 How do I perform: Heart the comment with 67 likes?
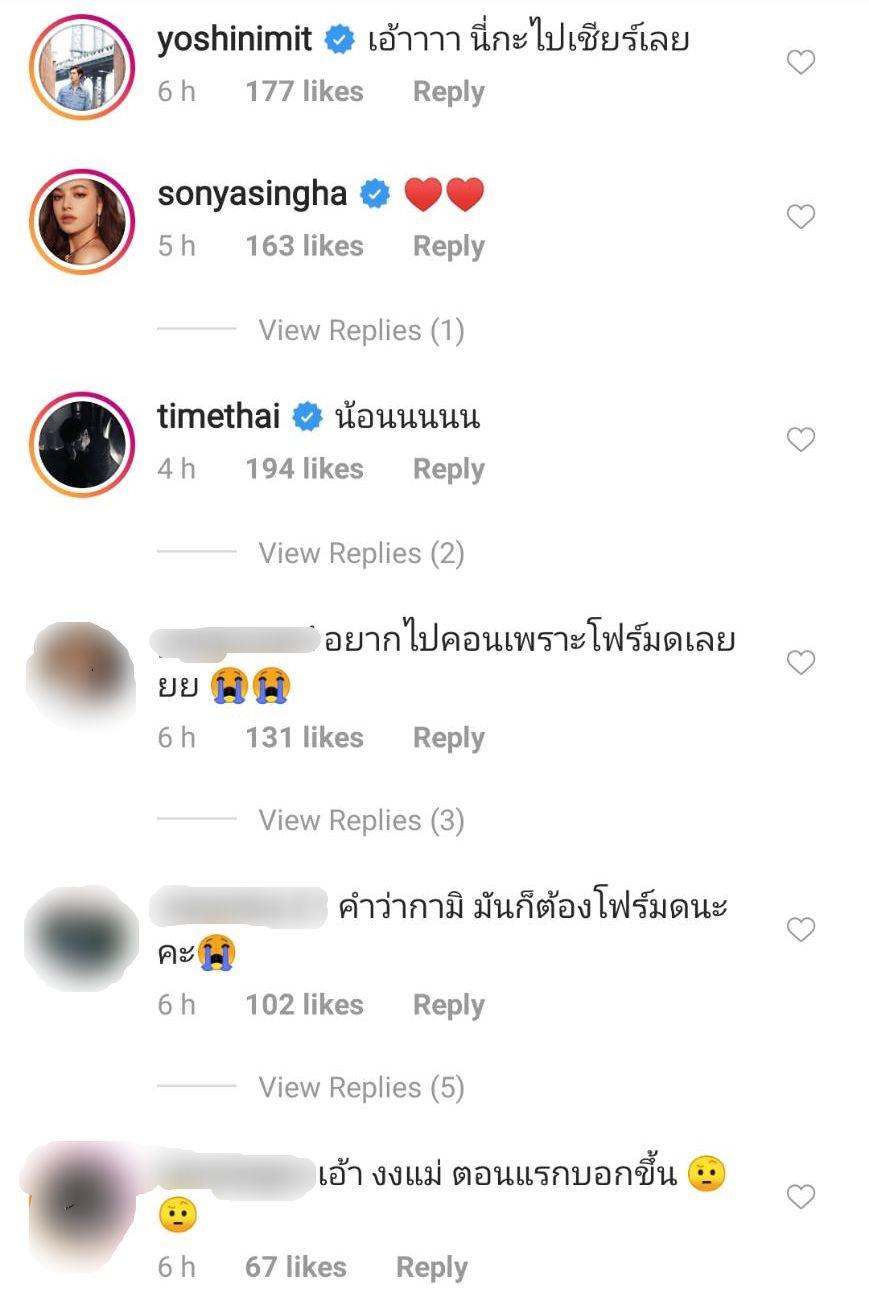[x=800, y=1196]
